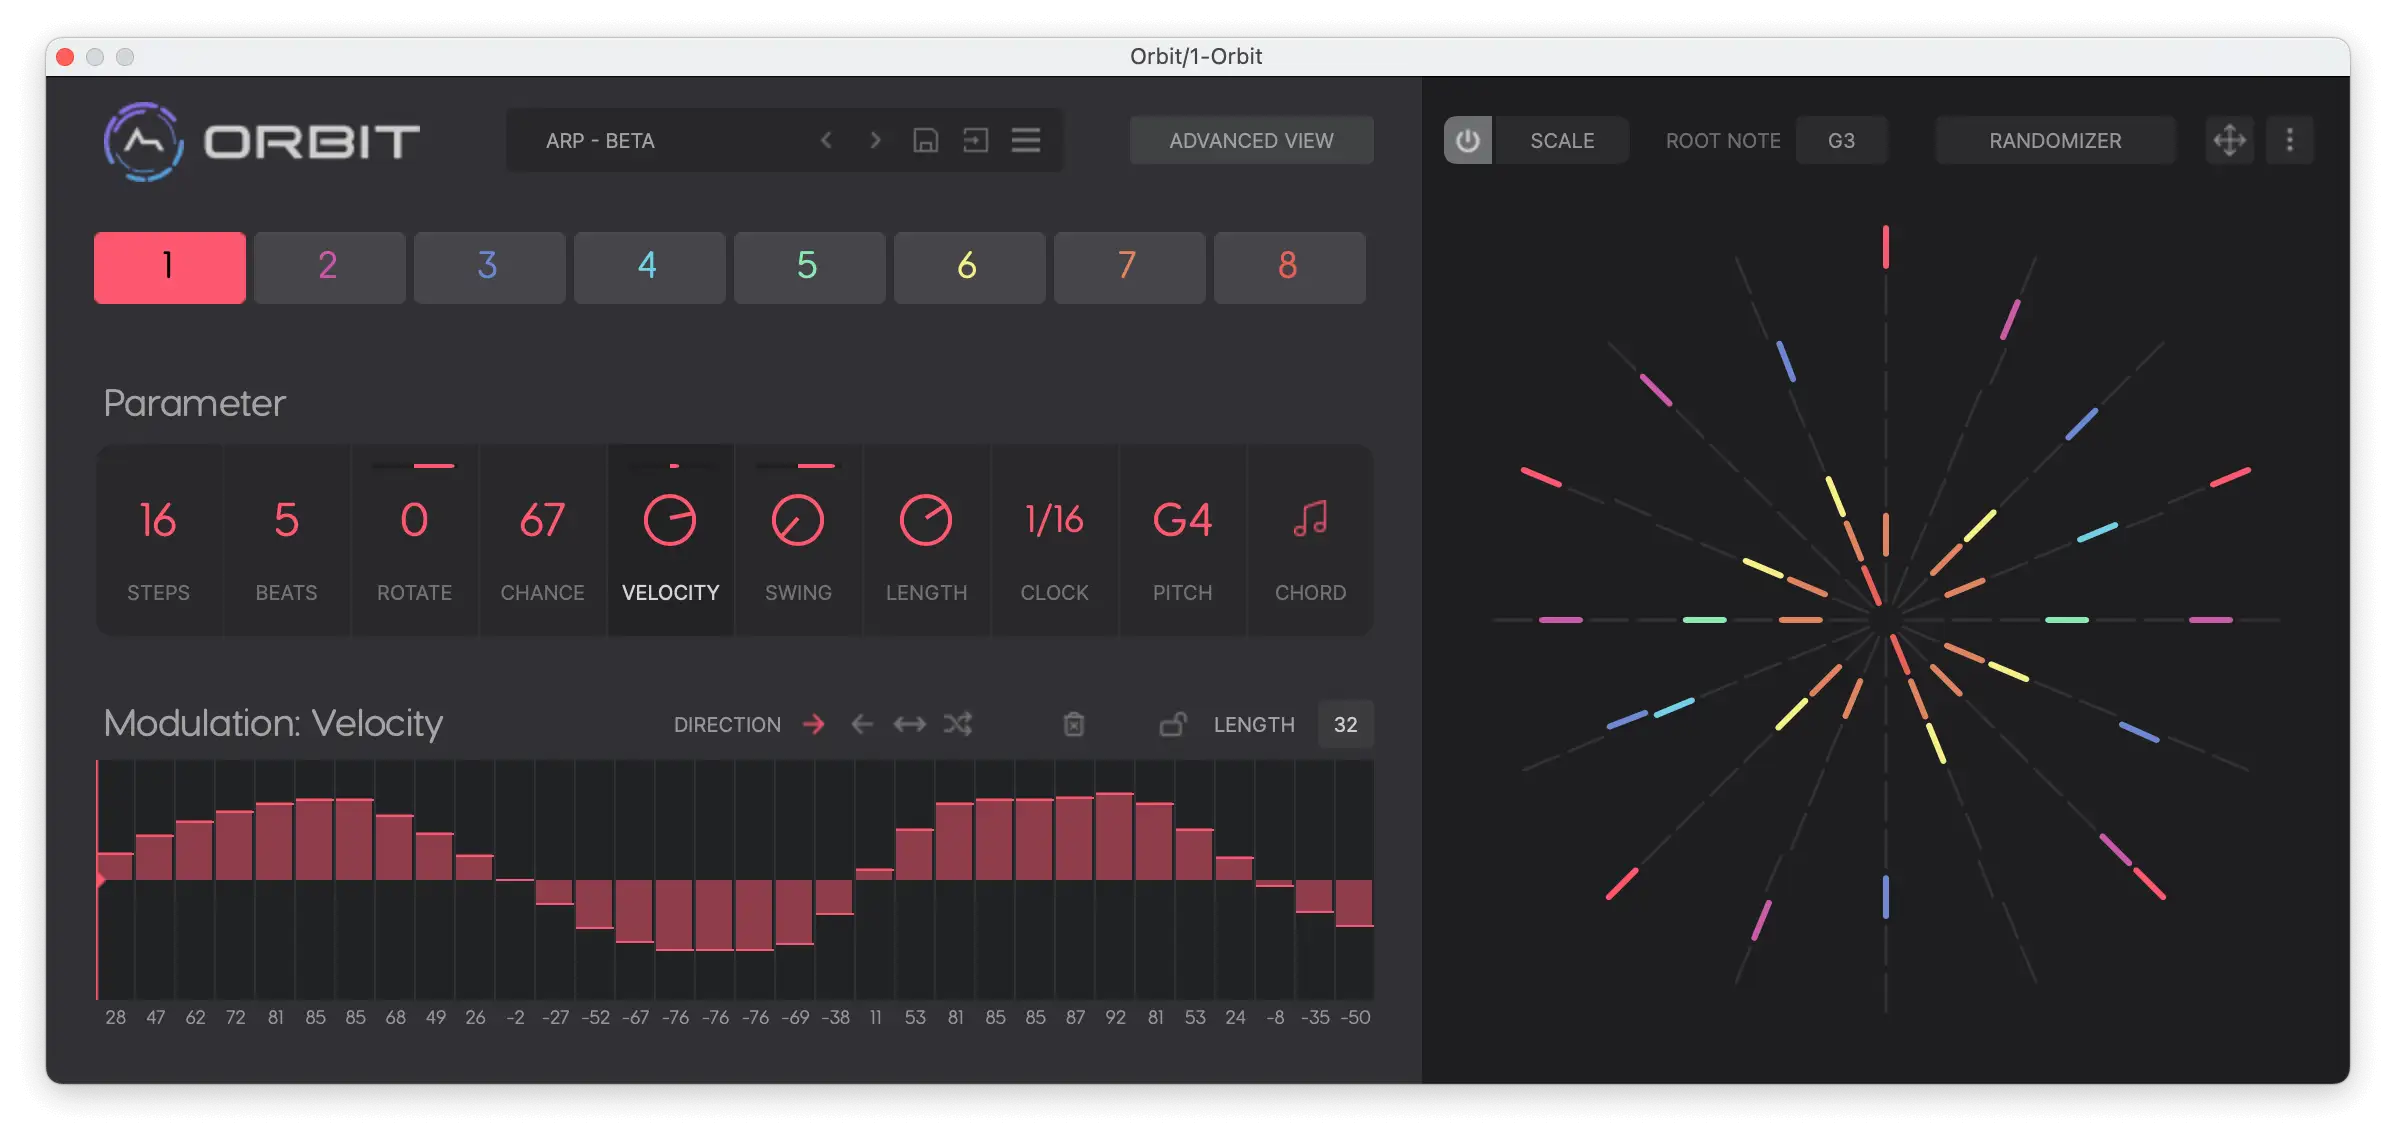Open the G3 root note selector
2396x1138 pixels.
(x=1841, y=141)
